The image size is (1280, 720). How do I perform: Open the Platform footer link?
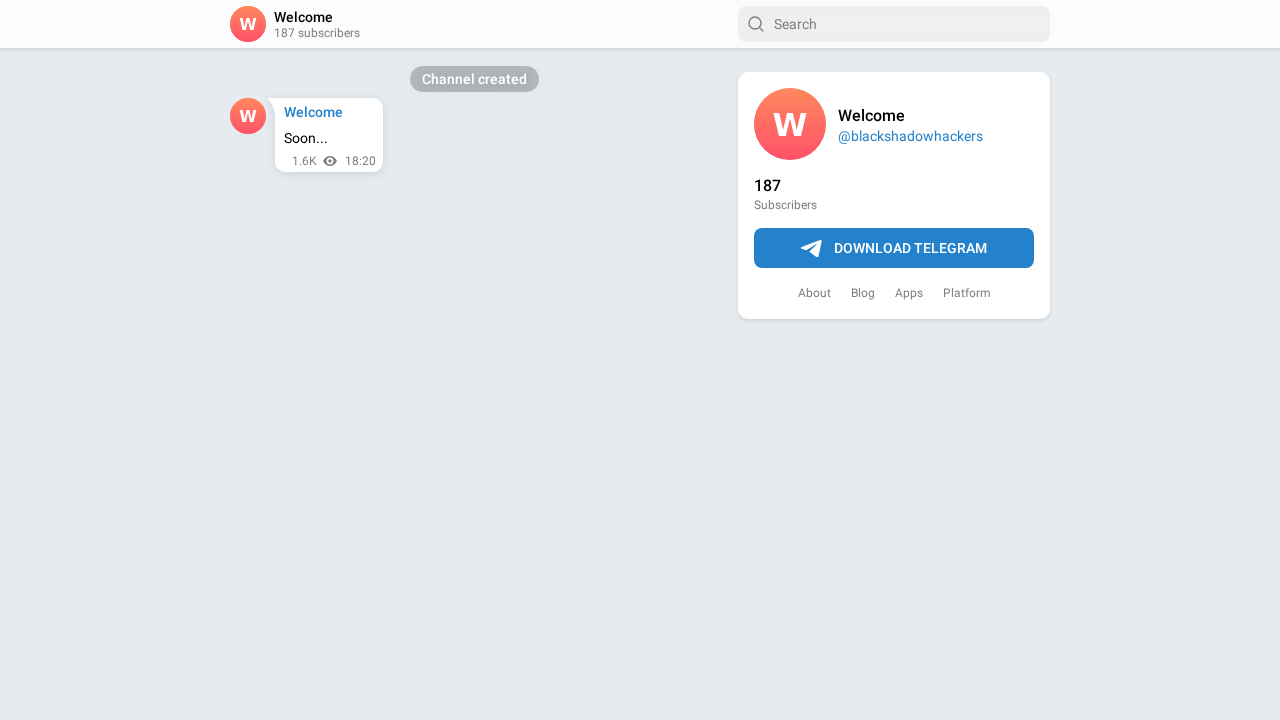[x=967, y=293]
